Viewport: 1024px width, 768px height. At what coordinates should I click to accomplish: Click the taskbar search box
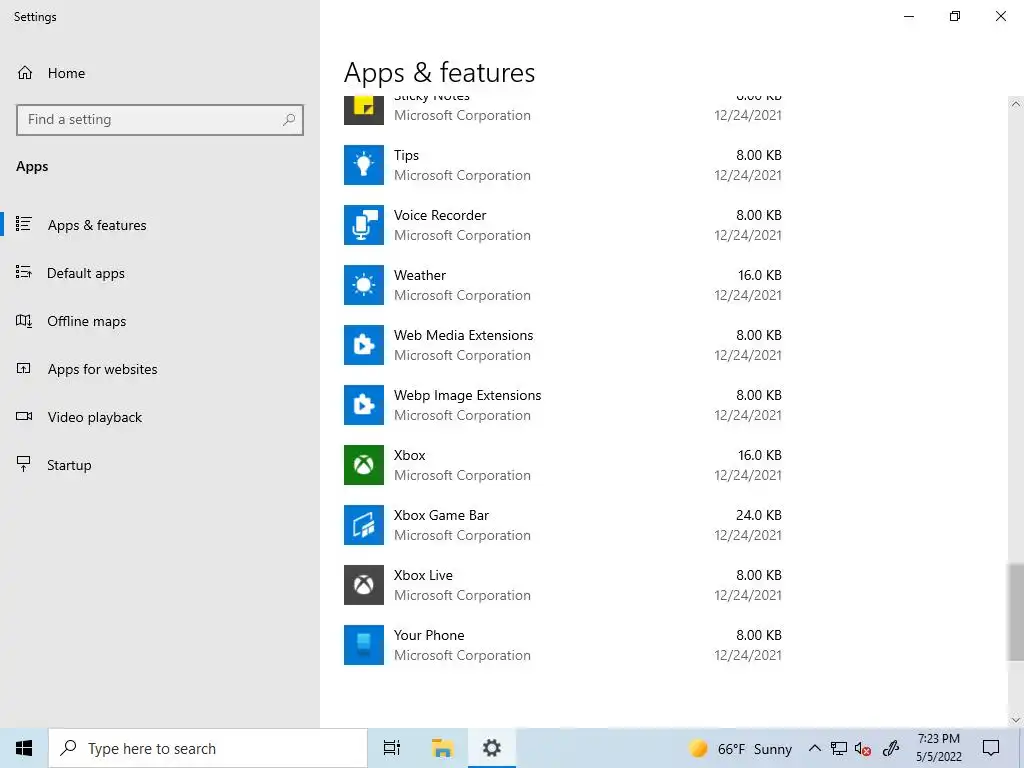(x=208, y=748)
